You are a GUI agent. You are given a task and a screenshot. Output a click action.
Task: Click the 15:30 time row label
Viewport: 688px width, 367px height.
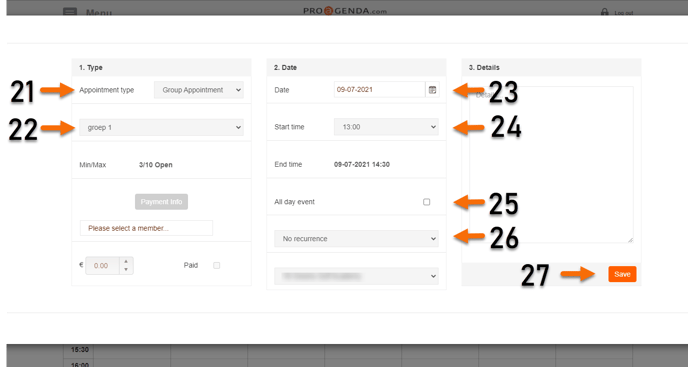(x=80, y=350)
